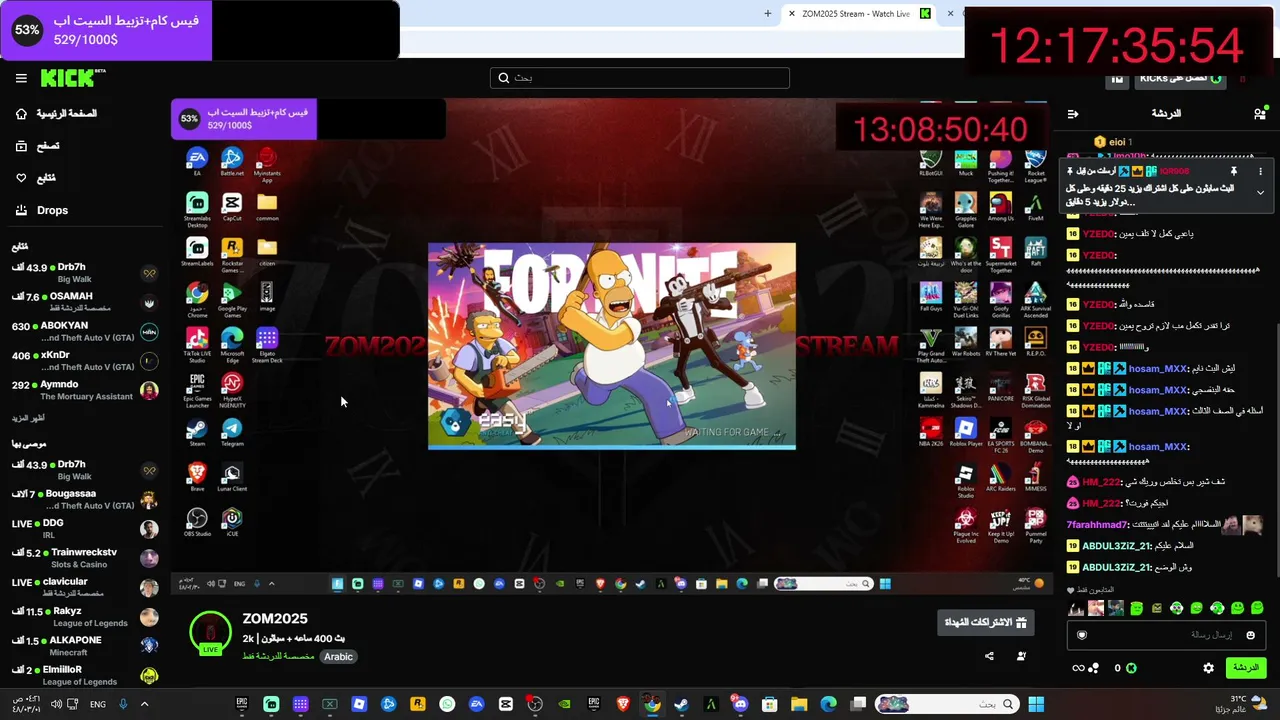Click the chat message input field
Image resolution: width=1280 pixels, height=720 pixels.
(1166, 635)
